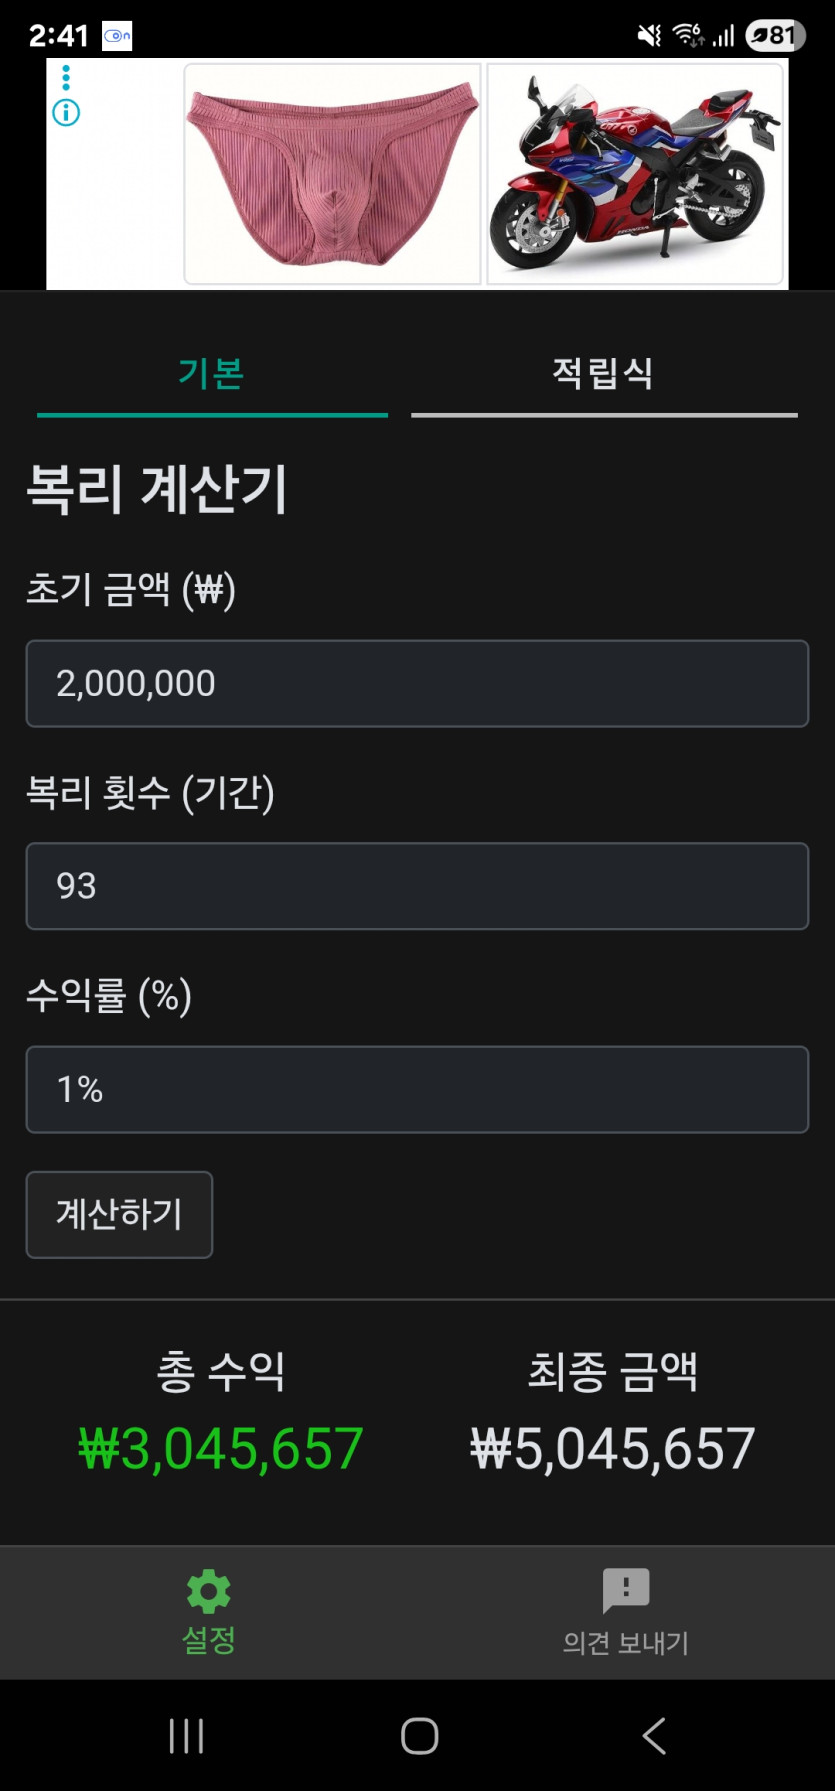The image size is (835, 1791).
Task: Tap the Android home button icon
Action: click(x=419, y=1736)
